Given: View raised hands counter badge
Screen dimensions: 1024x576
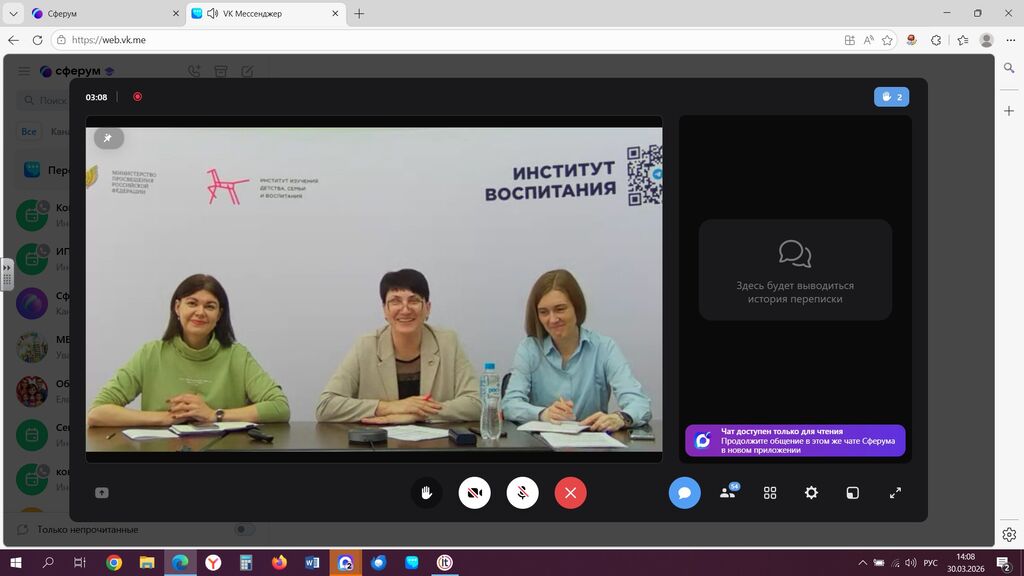Looking at the screenshot, I should (891, 97).
